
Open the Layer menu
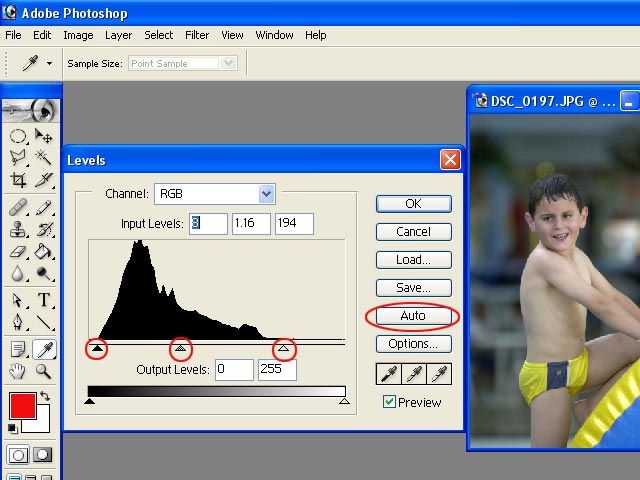pyautogui.click(x=118, y=35)
